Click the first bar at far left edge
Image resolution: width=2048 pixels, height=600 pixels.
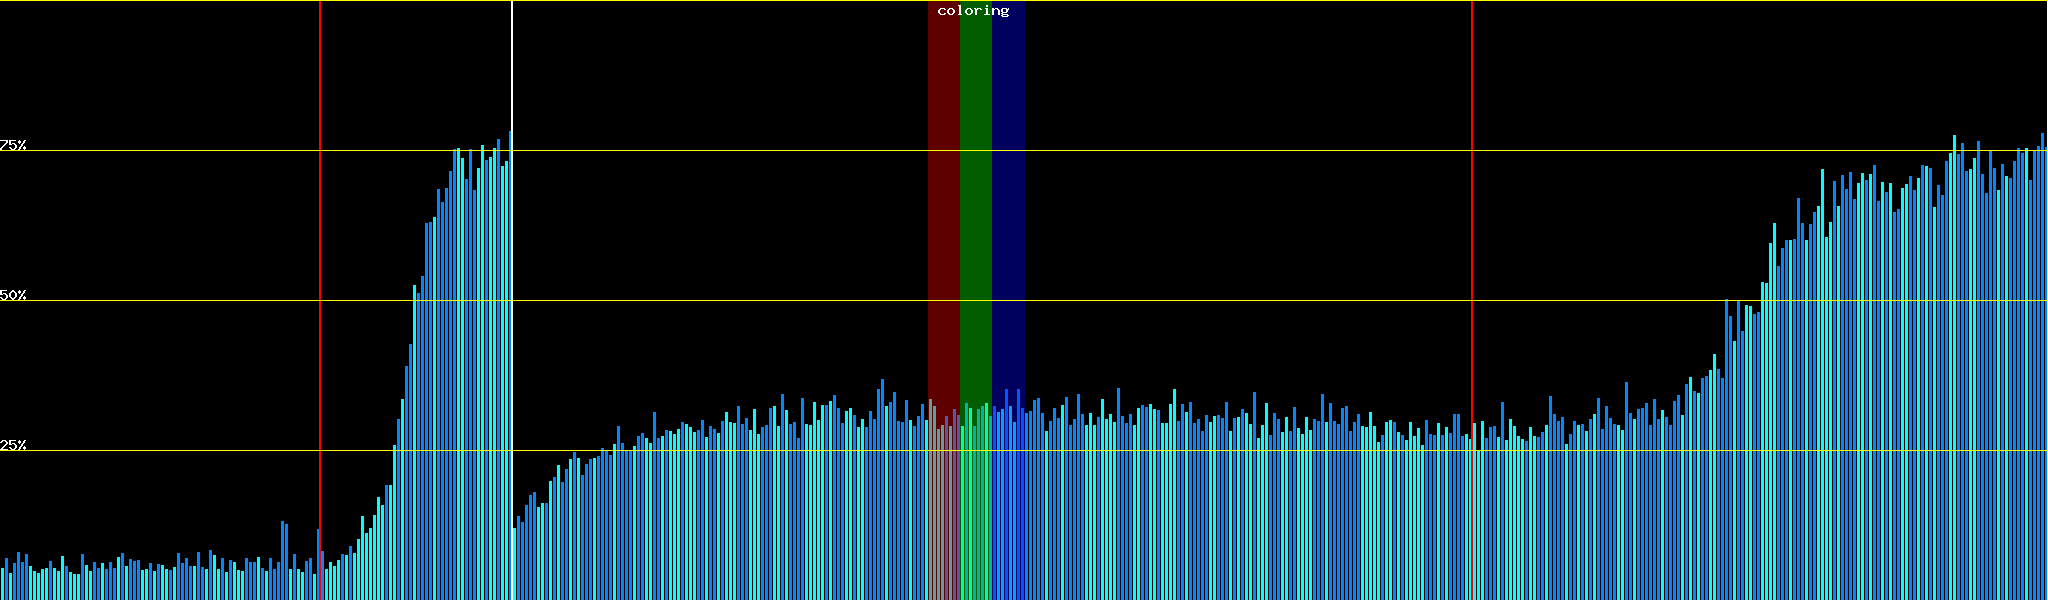click(2, 585)
